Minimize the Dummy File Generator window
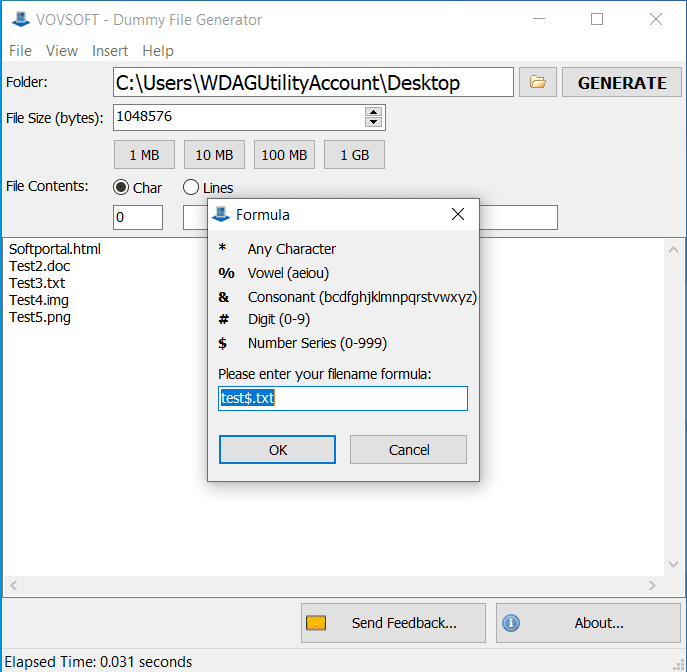The width and height of the screenshot is (687, 672). coord(539,19)
